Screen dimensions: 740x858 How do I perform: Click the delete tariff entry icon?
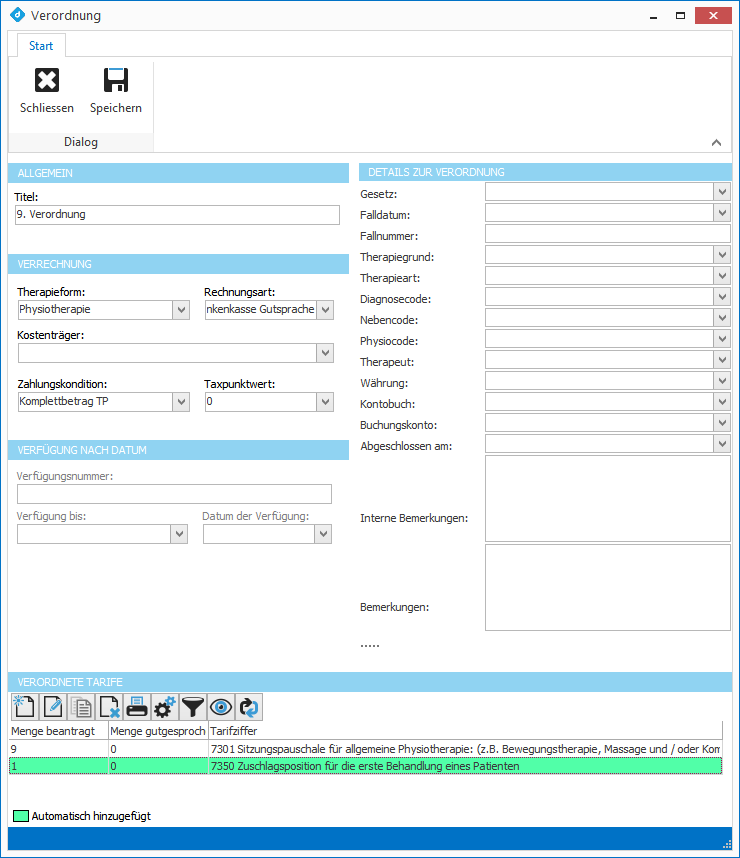coord(108,707)
